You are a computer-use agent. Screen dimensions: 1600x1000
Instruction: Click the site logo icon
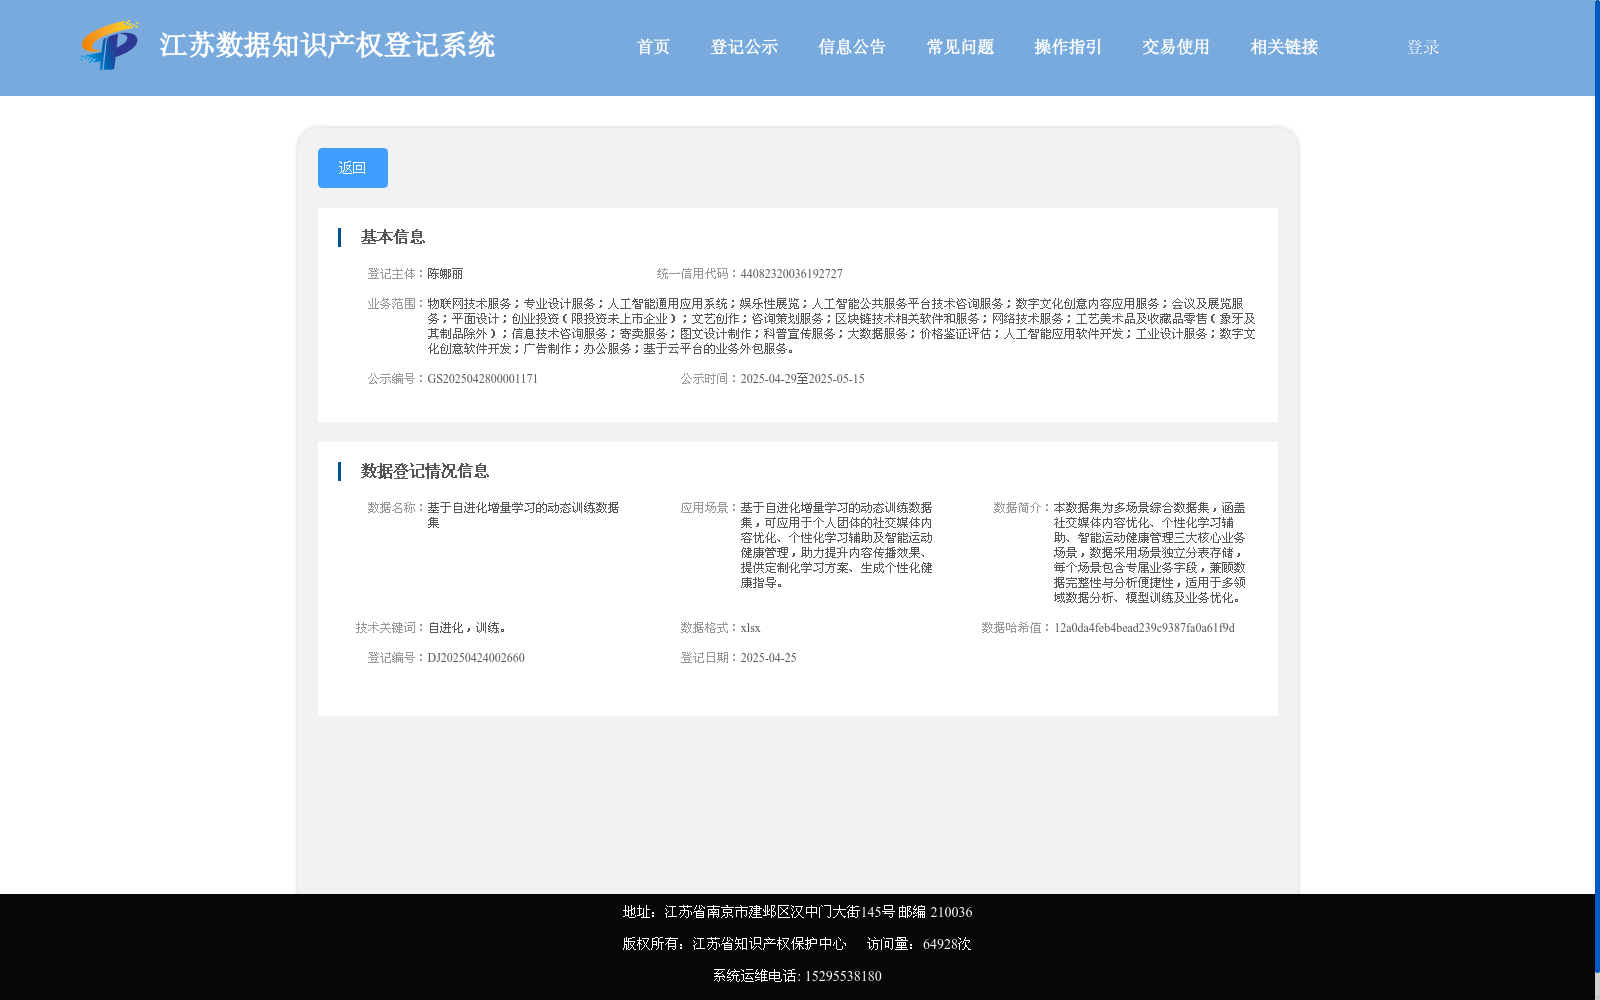point(110,45)
